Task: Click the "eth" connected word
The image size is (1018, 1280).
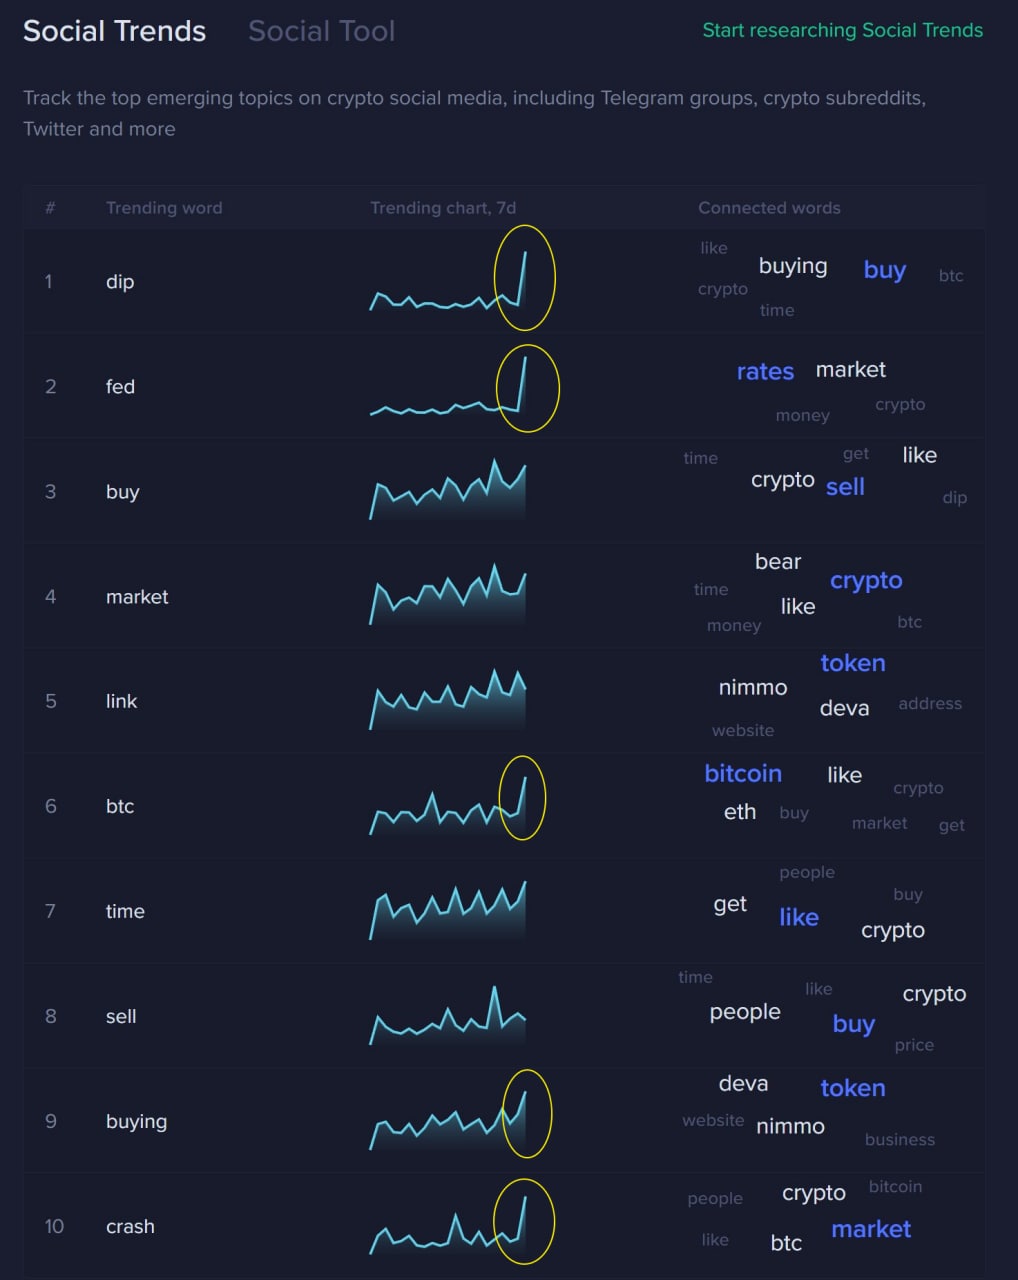Action: point(740,812)
